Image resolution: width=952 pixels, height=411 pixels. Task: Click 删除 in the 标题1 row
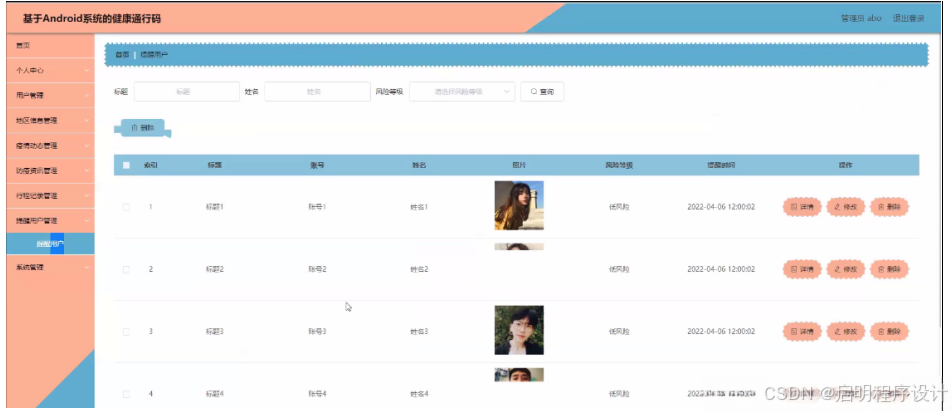click(x=889, y=207)
